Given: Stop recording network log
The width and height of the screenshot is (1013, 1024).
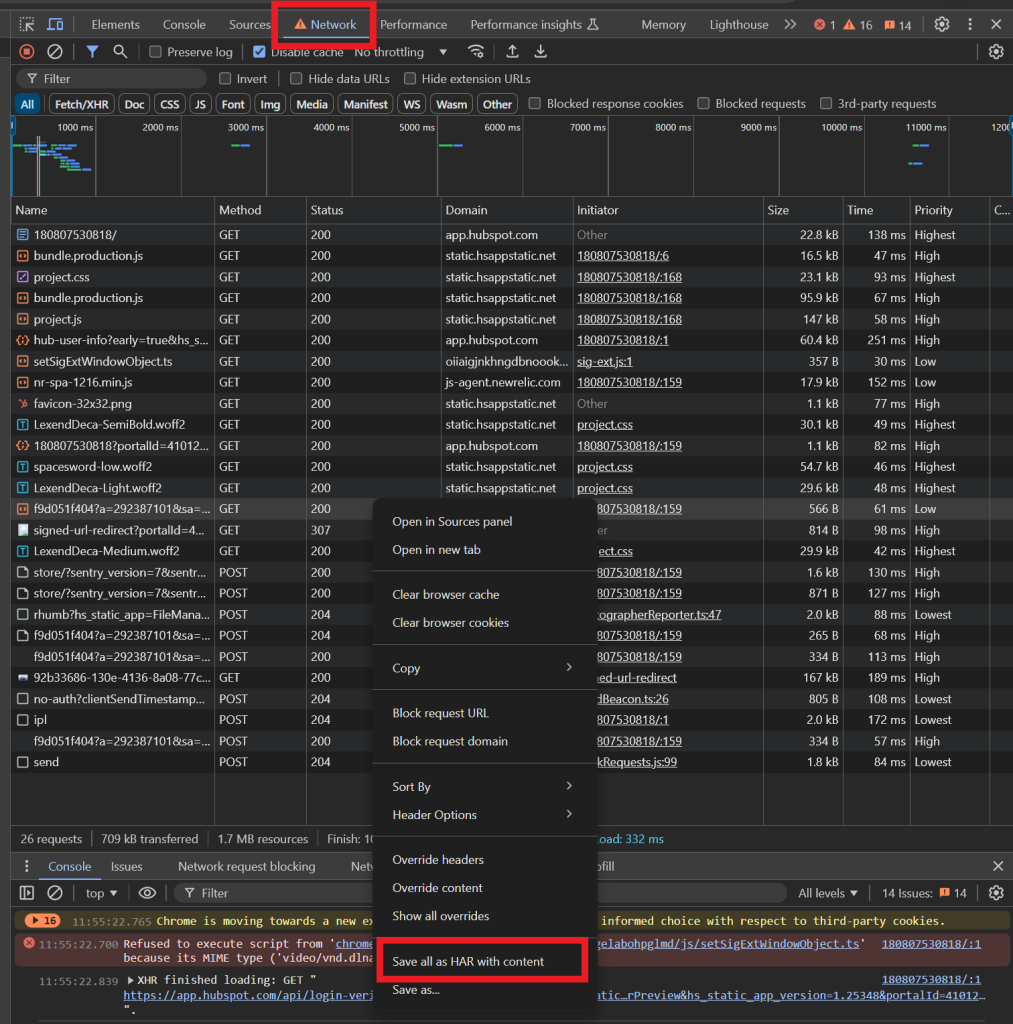Looking at the screenshot, I should (27, 52).
